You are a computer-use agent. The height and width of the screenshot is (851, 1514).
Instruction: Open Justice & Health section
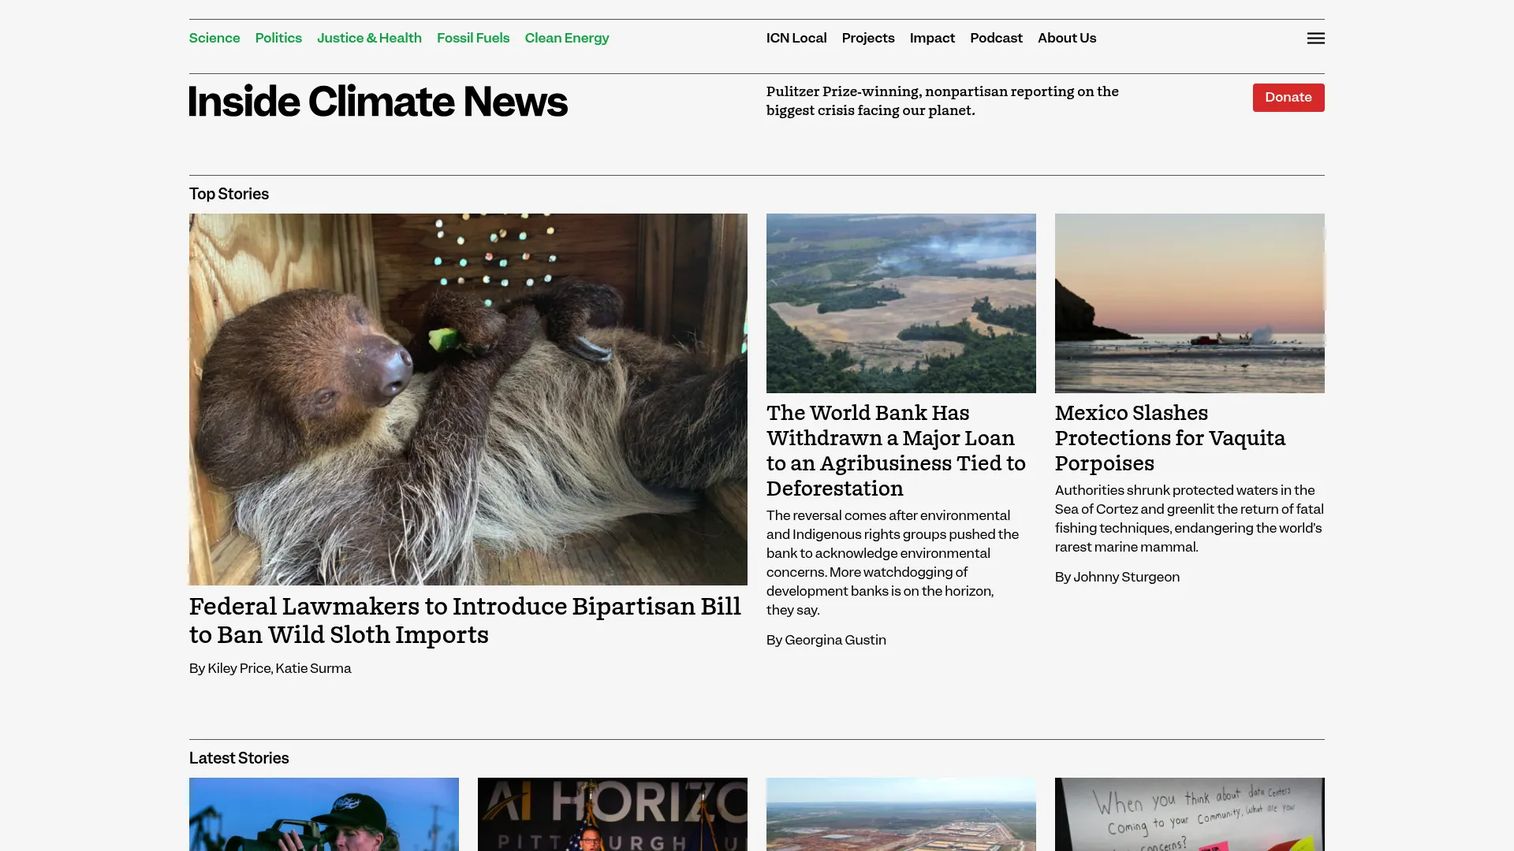click(369, 38)
